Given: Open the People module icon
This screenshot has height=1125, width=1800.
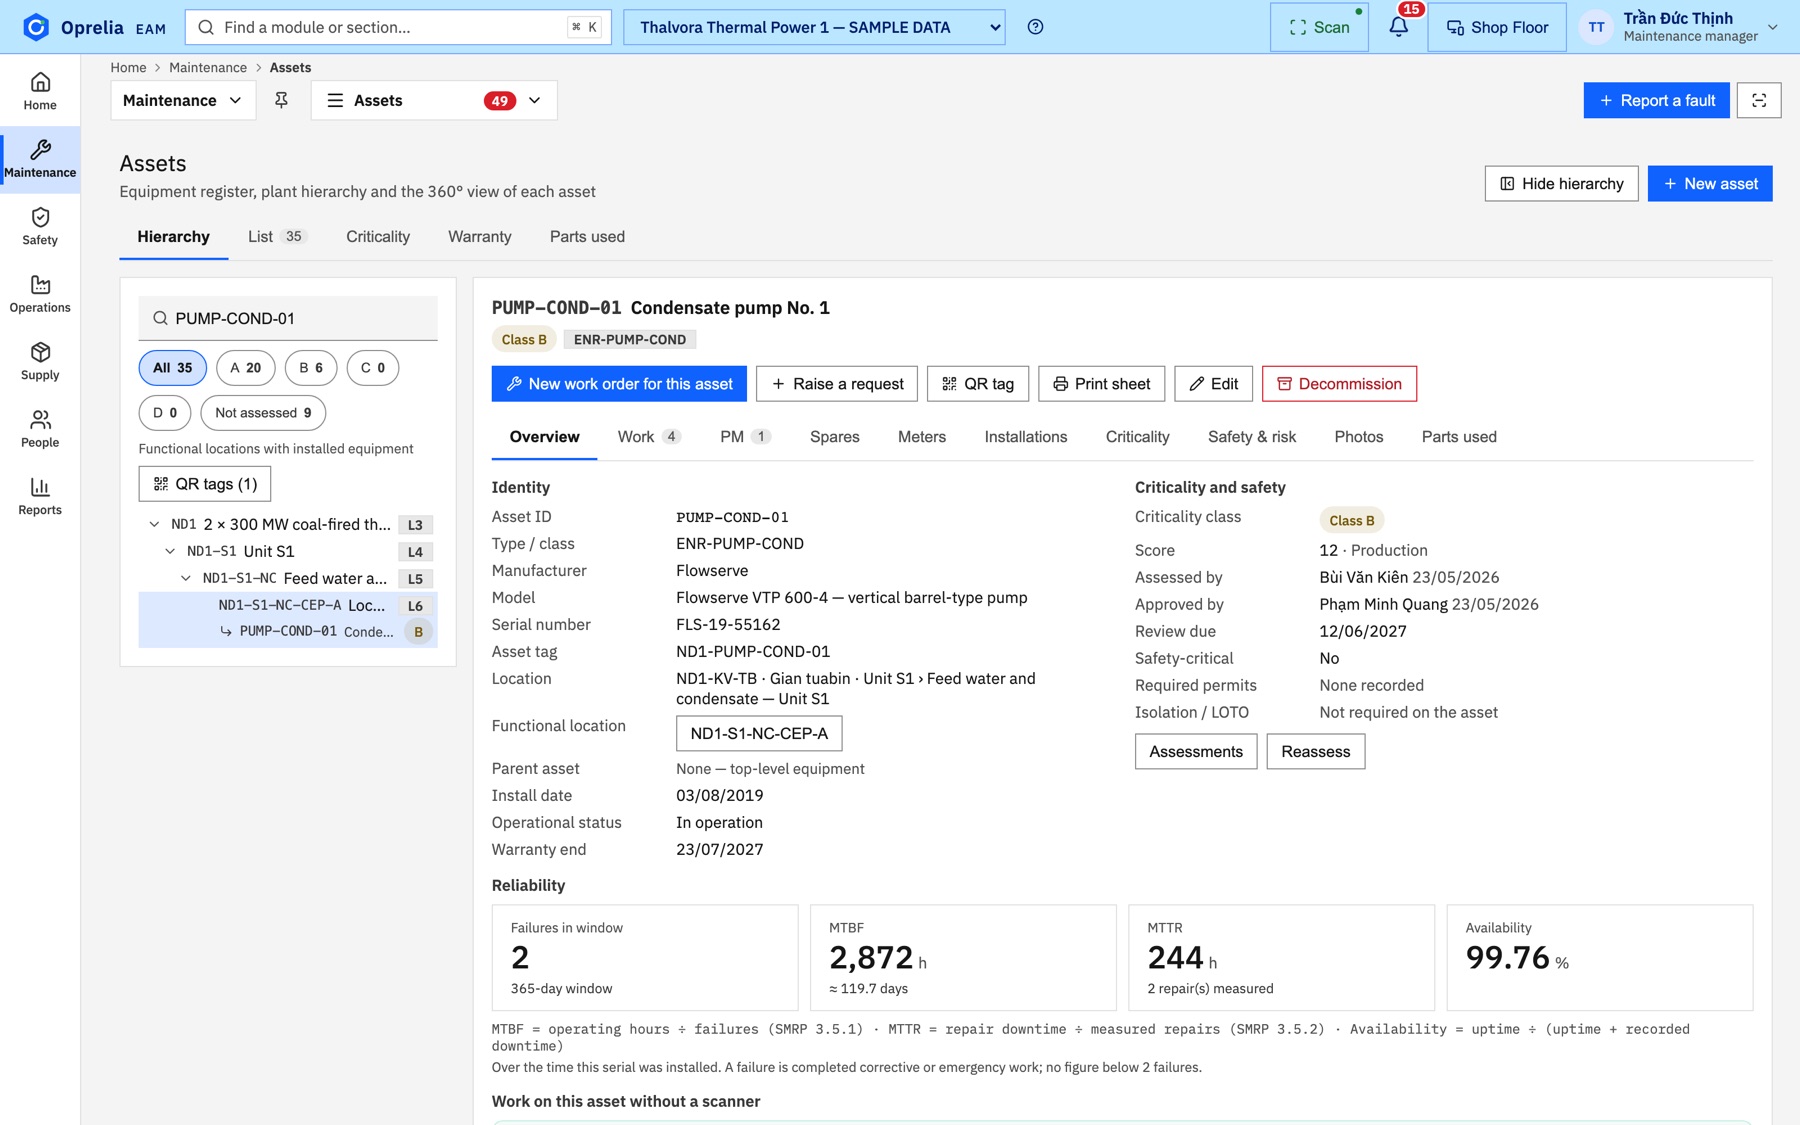Looking at the screenshot, I should (x=40, y=429).
